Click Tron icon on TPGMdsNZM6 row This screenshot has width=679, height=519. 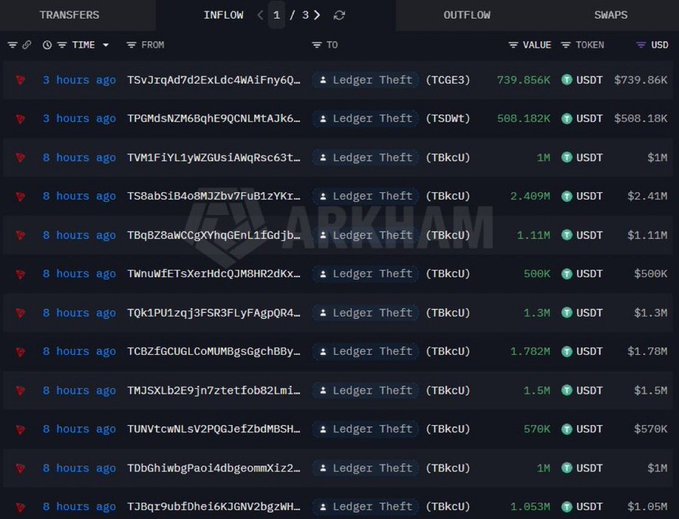[x=20, y=119]
